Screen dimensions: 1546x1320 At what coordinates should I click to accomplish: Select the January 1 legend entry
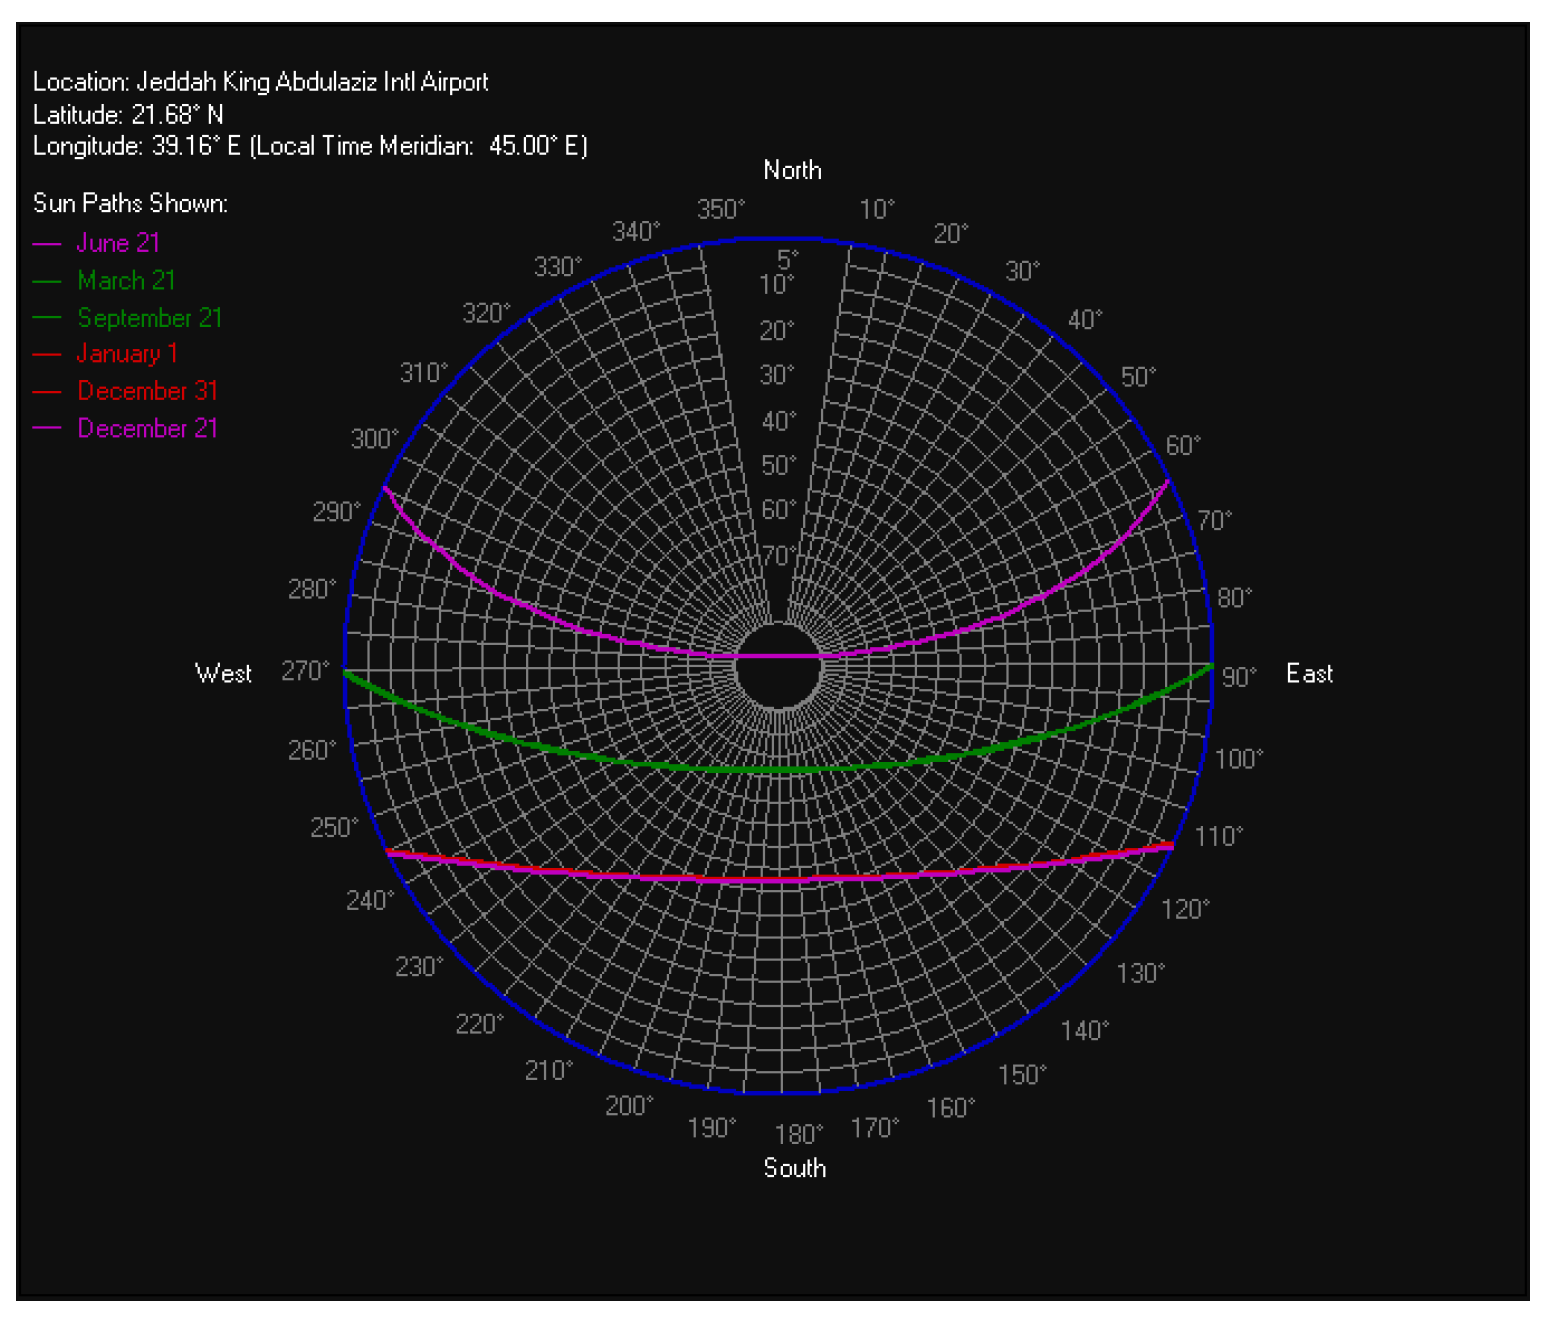127,354
